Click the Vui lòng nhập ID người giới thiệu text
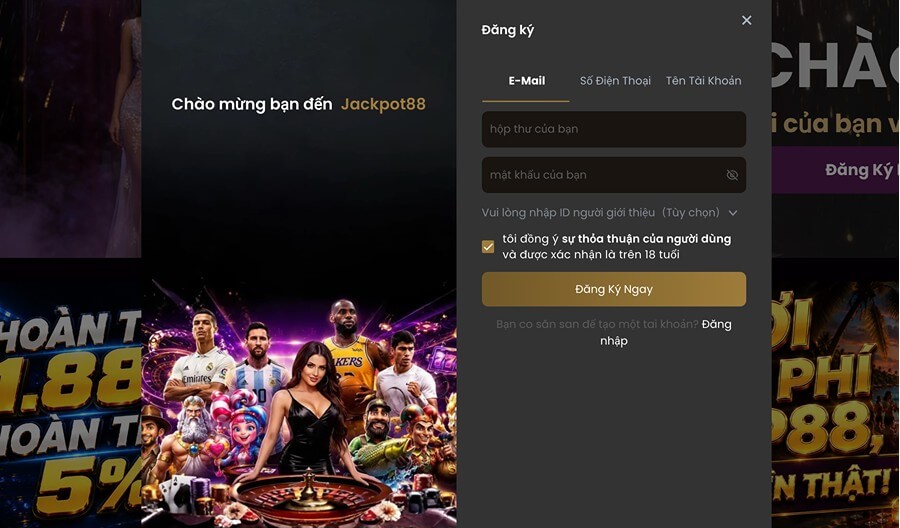This screenshot has width=900, height=528. pos(568,213)
